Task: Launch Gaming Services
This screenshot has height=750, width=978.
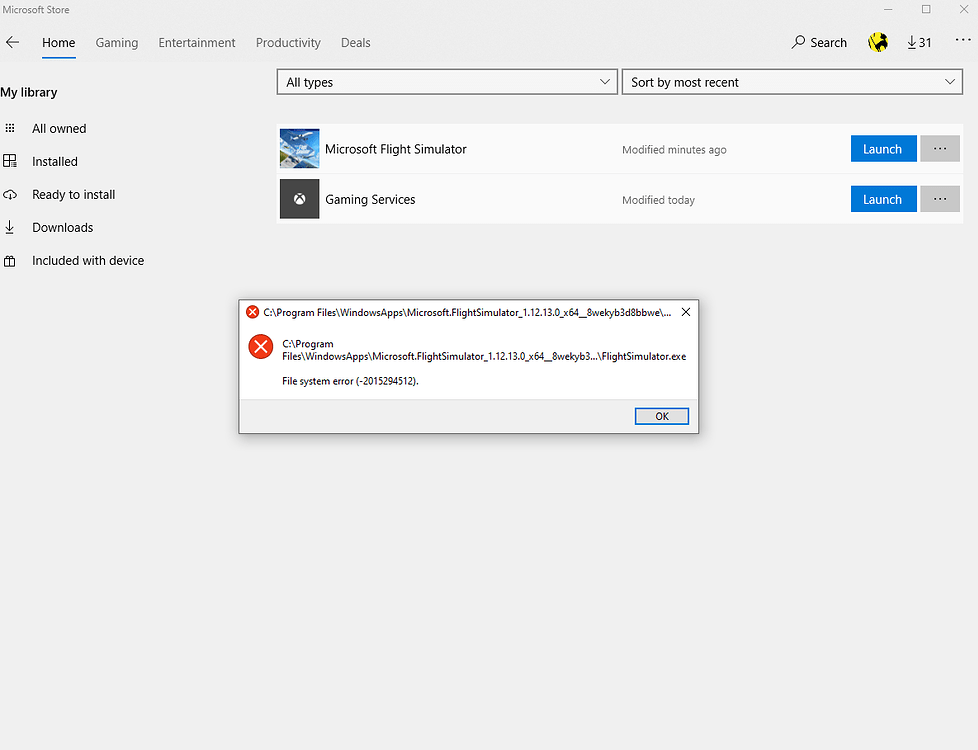Action: [x=882, y=199]
